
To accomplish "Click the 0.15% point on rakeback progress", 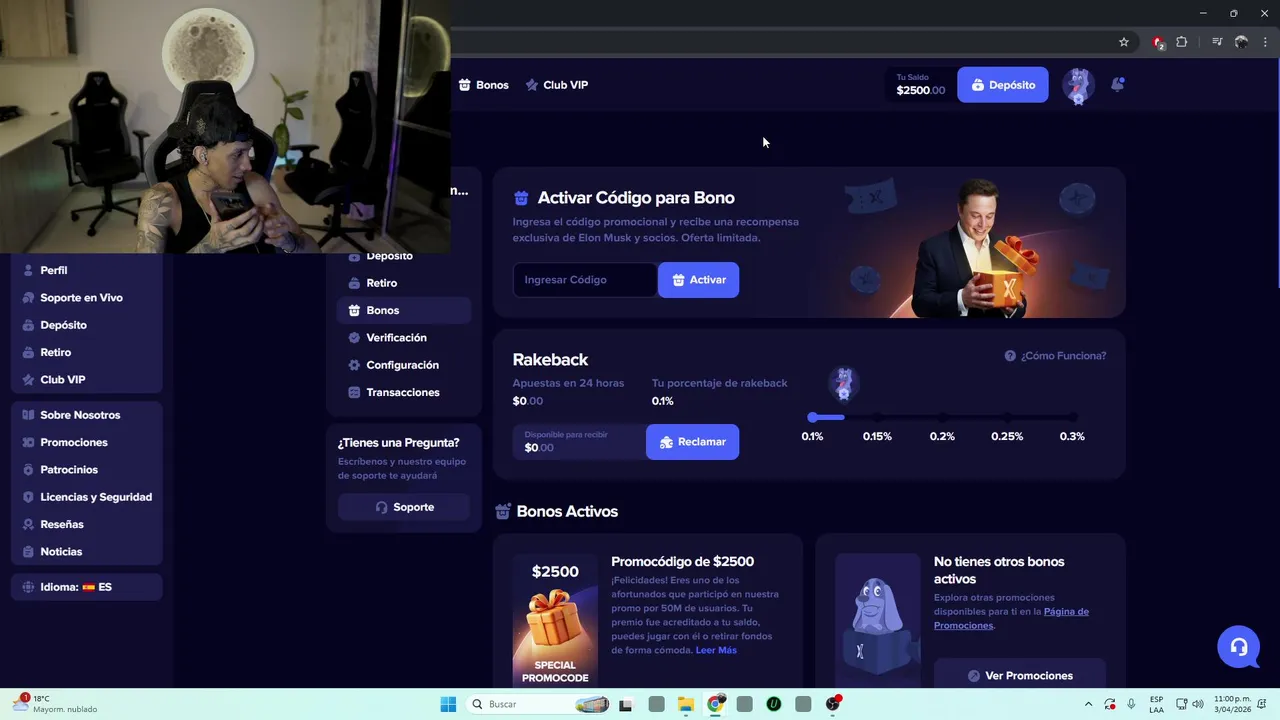I will 877,417.
